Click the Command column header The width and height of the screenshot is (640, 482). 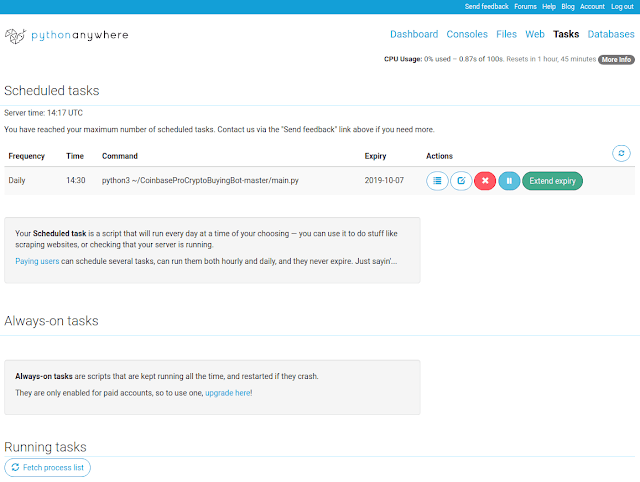point(120,156)
